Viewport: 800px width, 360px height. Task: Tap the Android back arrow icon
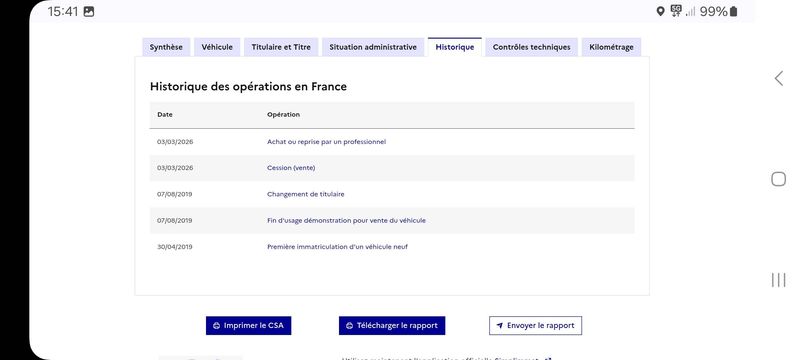[x=778, y=78]
